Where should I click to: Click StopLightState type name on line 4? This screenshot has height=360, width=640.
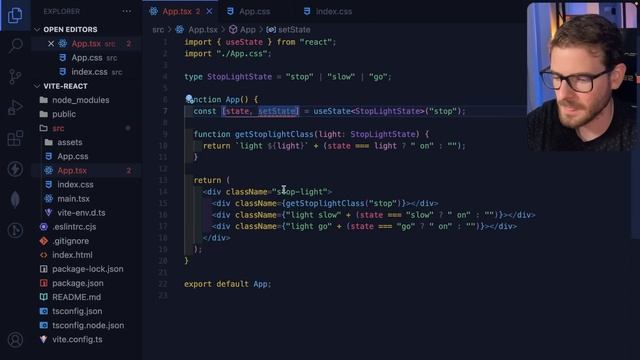point(239,77)
